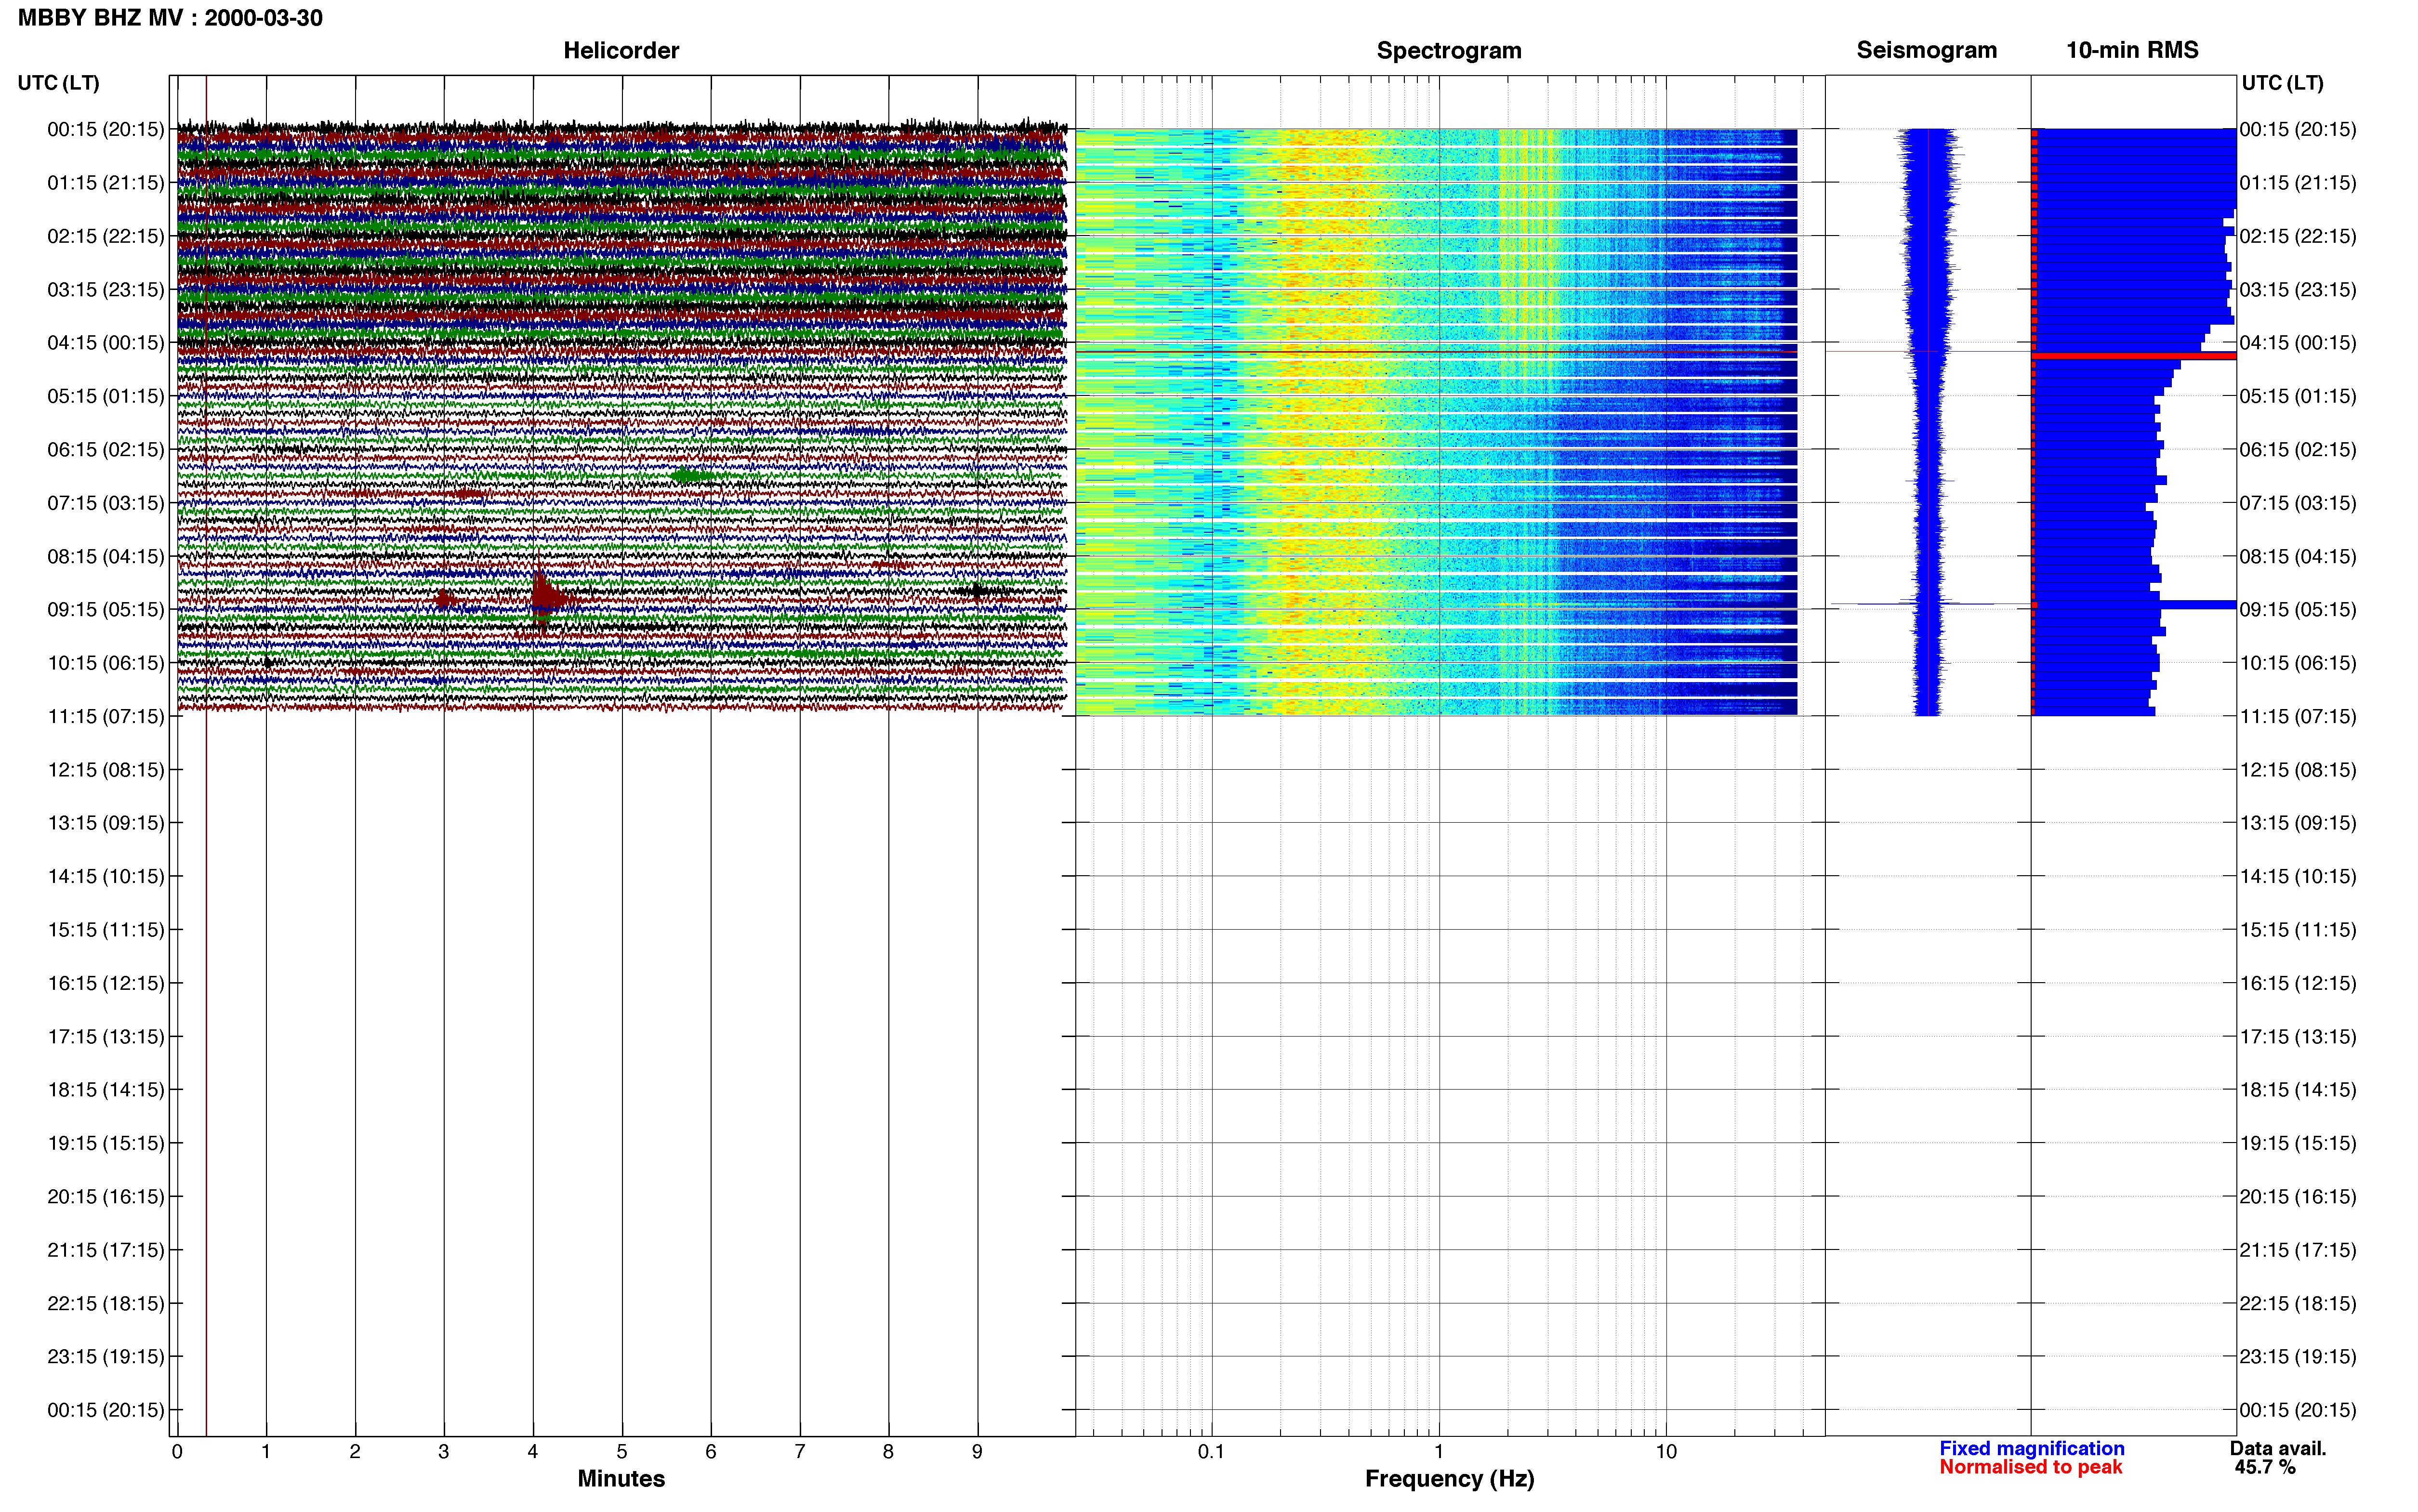Click the right '20:15 (16:15)' time label
The image size is (2418, 1512).
(2298, 1196)
